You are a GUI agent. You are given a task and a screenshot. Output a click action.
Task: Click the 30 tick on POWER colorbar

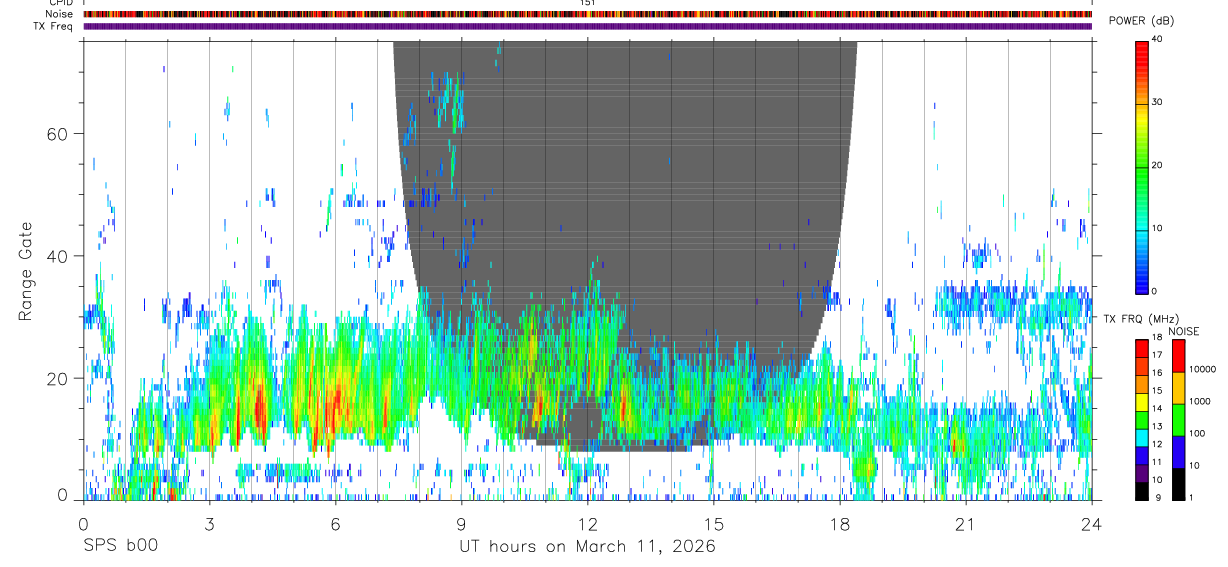coord(1159,102)
